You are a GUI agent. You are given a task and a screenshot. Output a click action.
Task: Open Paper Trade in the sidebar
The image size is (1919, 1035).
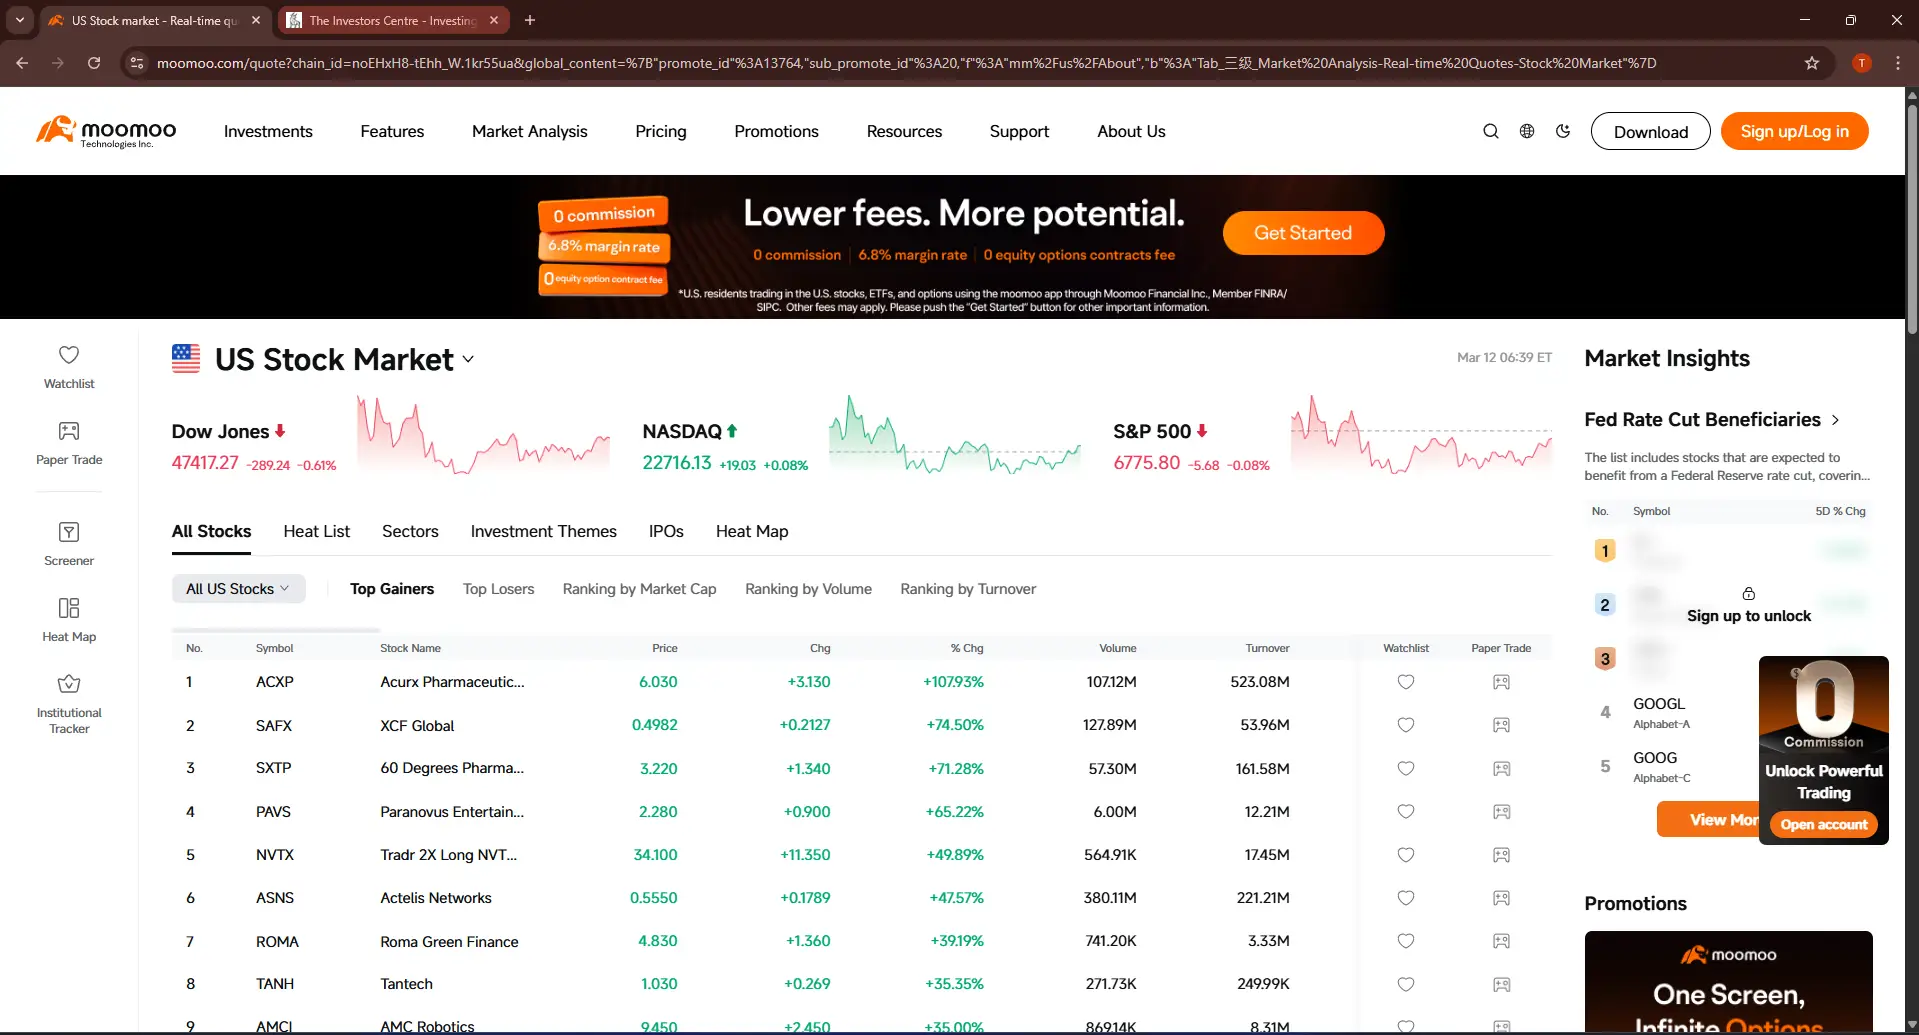pyautogui.click(x=69, y=443)
